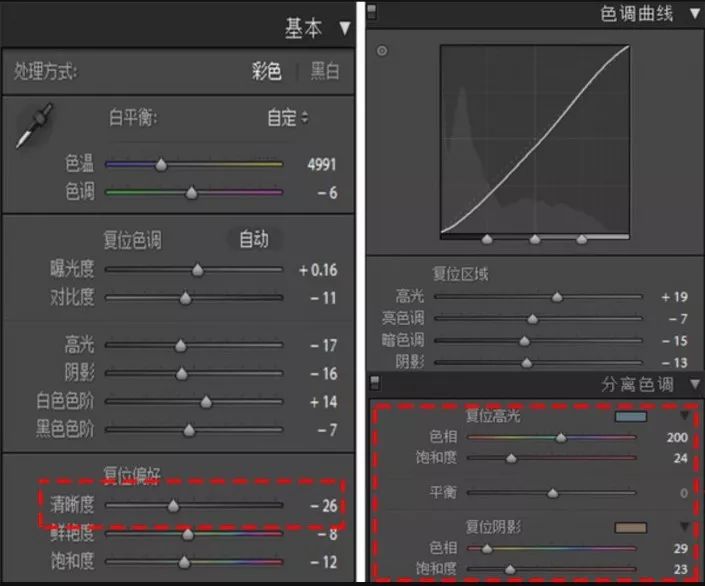This screenshot has height=586, width=705.
Task: Open the highlights color swatch
Action: click(x=631, y=416)
